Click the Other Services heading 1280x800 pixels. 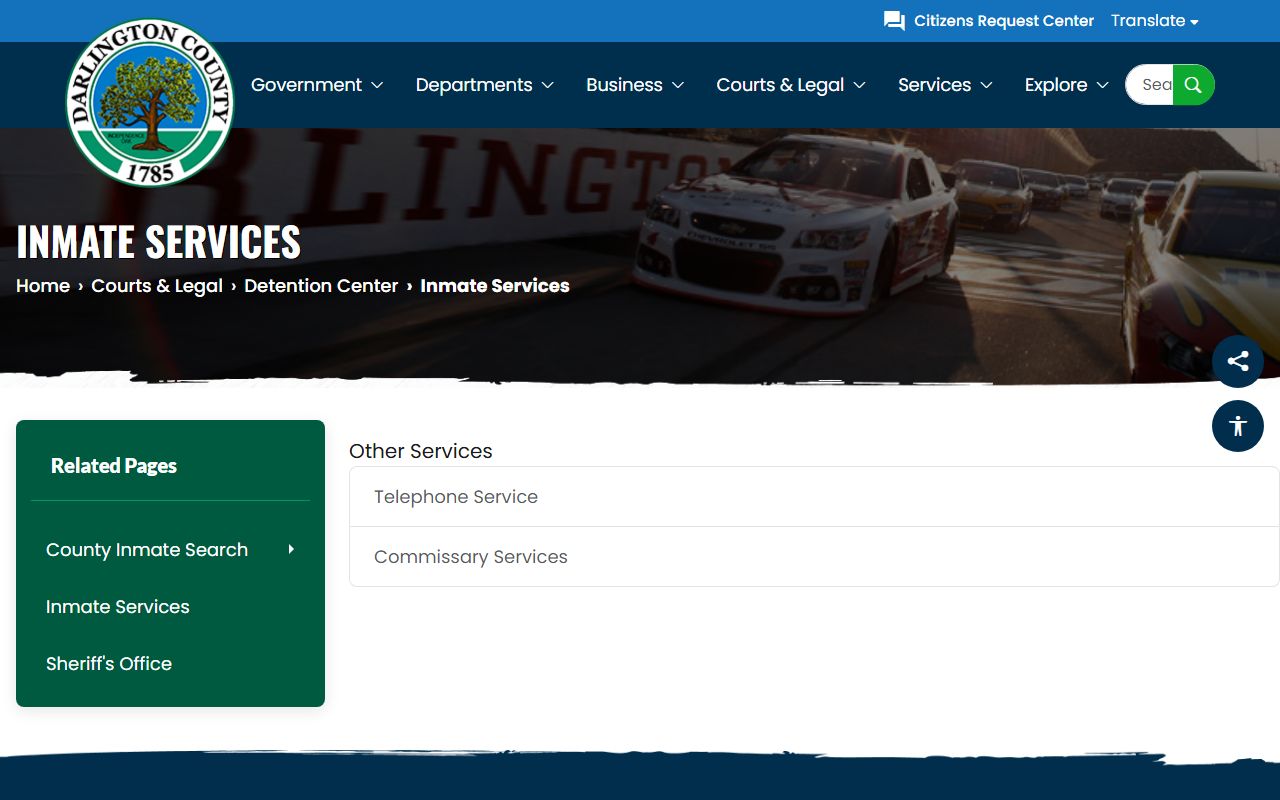[x=421, y=451]
